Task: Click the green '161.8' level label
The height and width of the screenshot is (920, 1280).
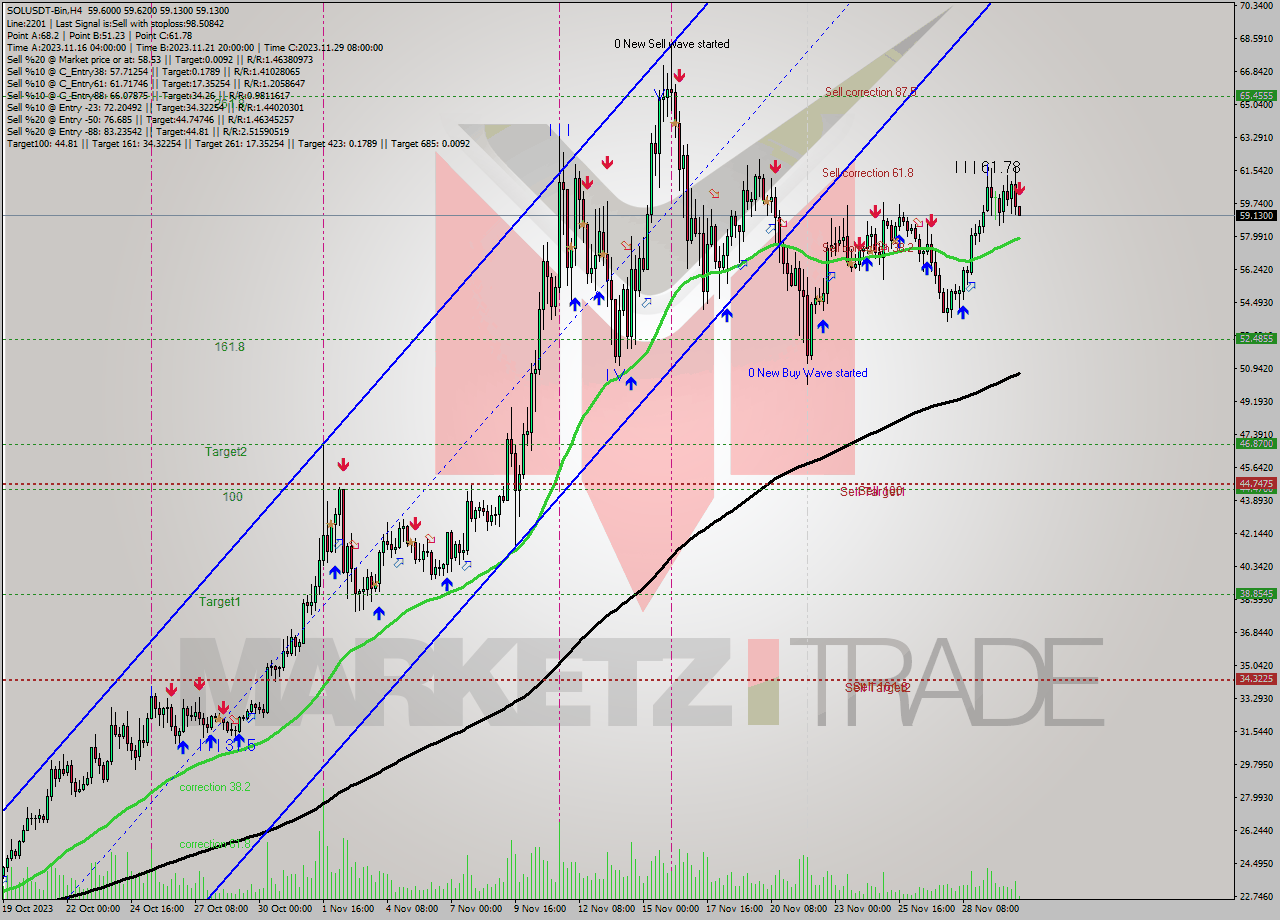Action: 230,347
